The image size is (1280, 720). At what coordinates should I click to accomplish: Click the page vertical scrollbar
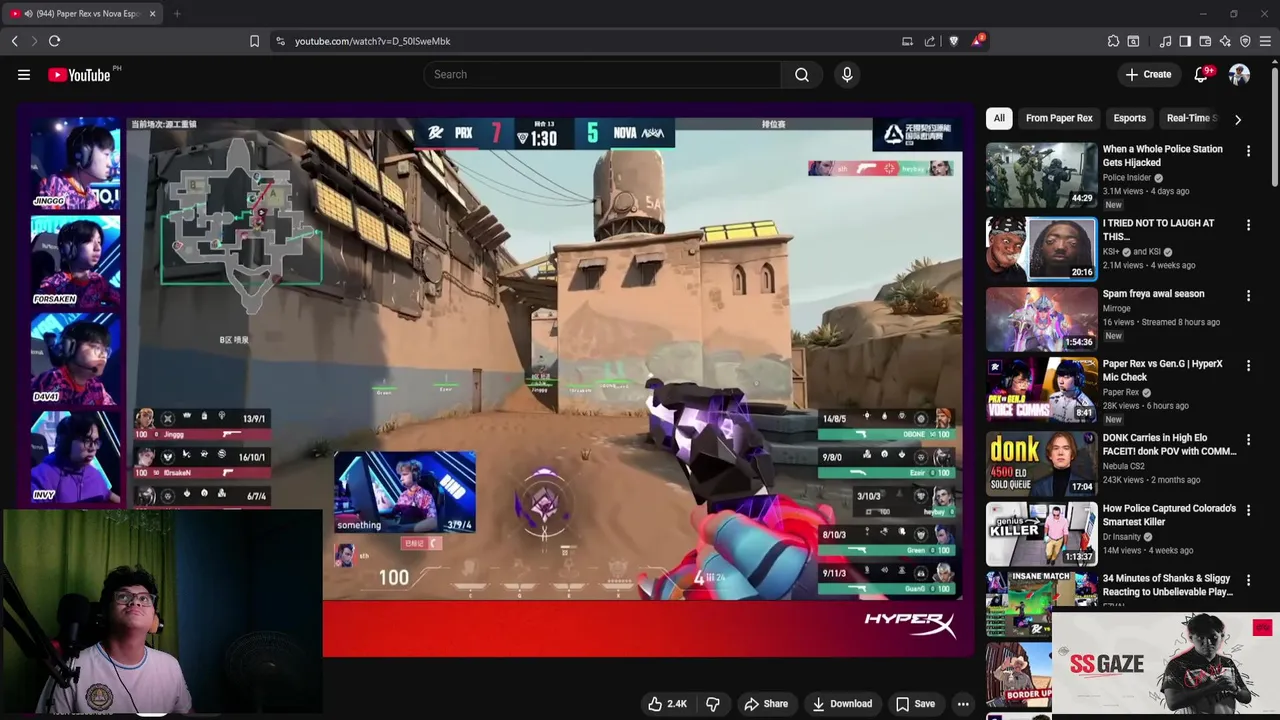click(1275, 125)
